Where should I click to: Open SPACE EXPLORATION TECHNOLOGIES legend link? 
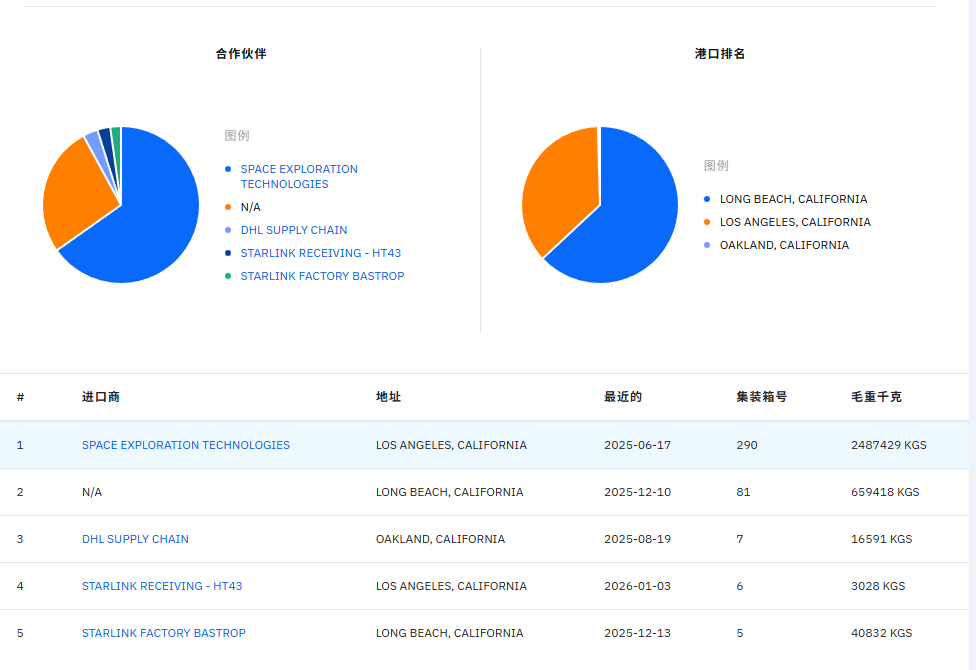tap(299, 176)
